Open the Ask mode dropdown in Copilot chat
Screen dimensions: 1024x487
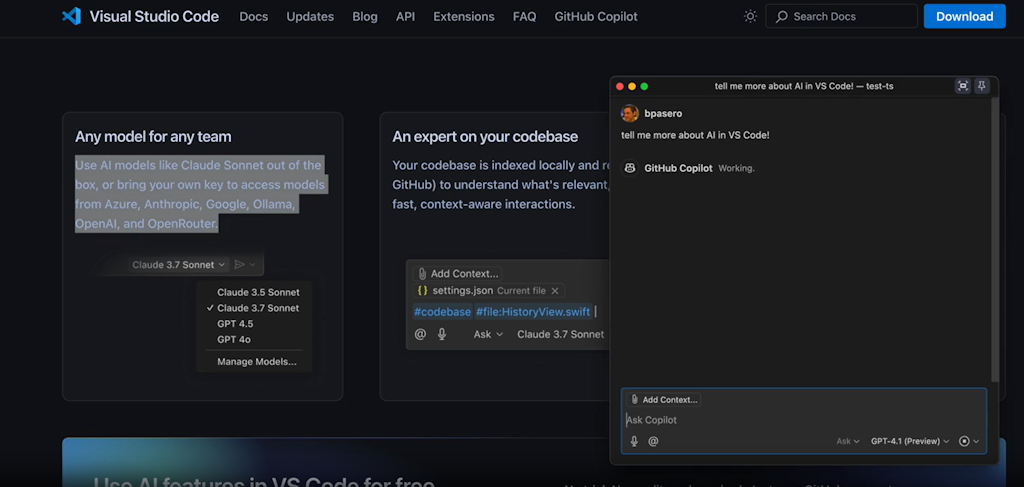coord(848,441)
